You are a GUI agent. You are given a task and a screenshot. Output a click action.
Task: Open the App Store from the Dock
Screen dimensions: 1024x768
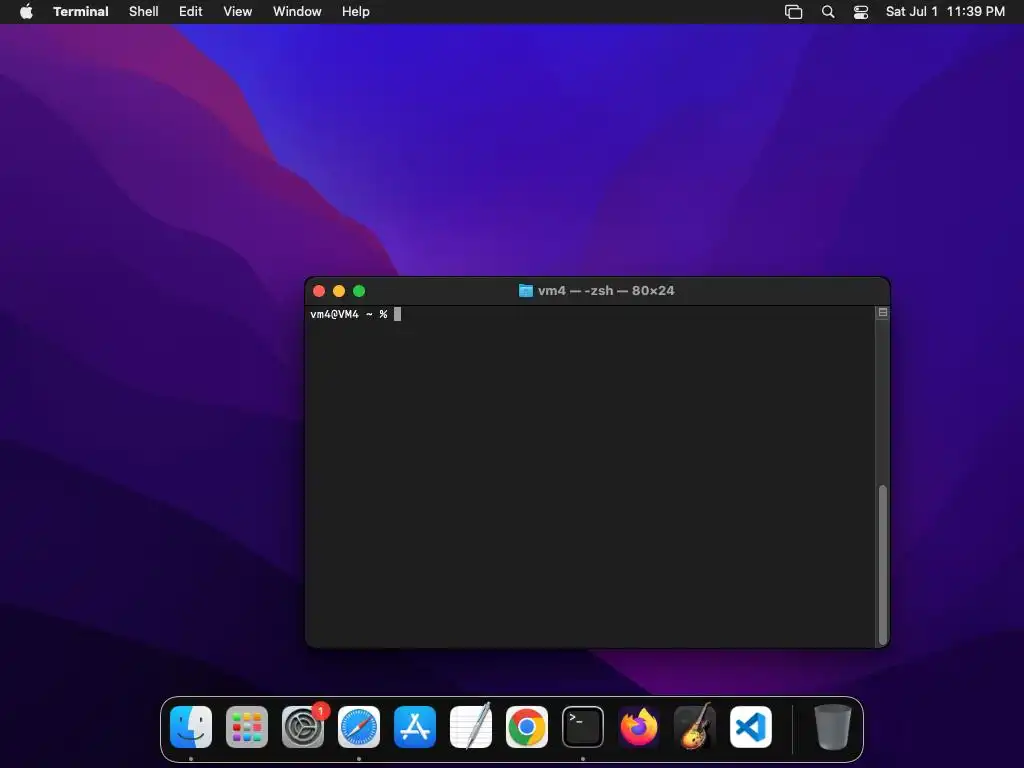click(415, 727)
